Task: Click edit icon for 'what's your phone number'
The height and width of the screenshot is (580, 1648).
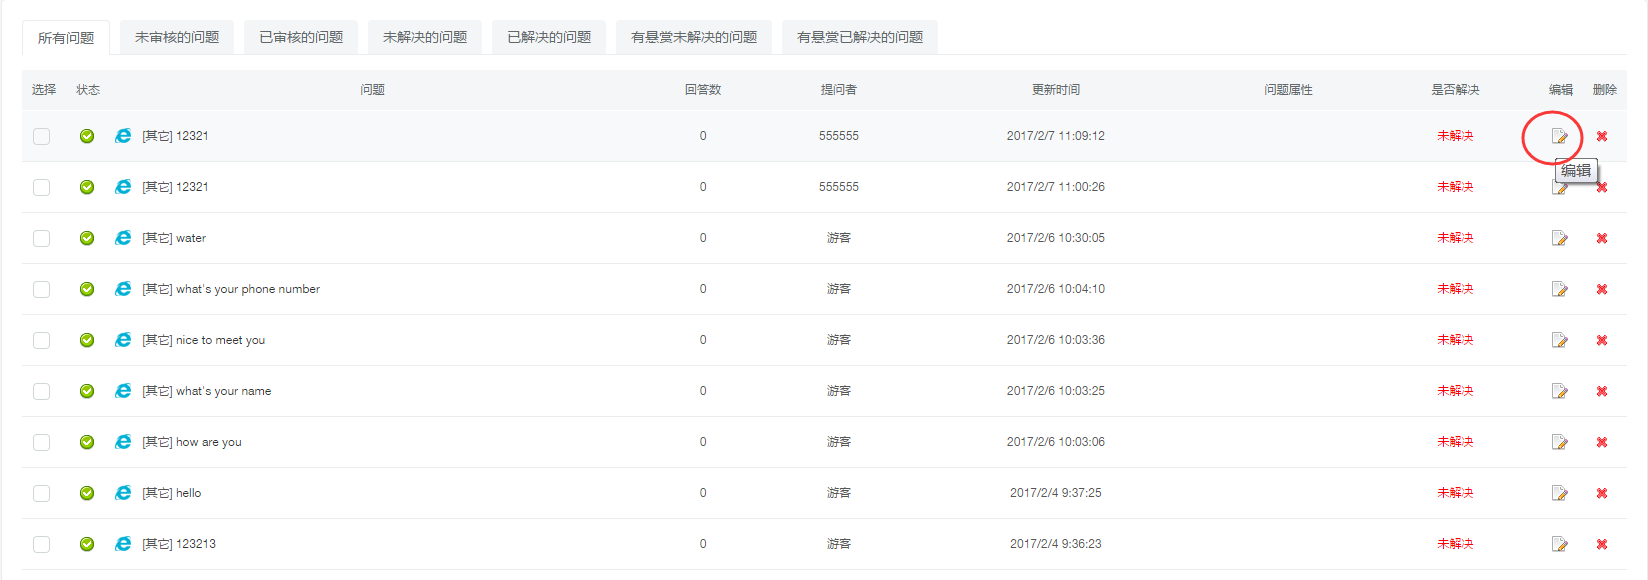Action: pyautogui.click(x=1559, y=289)
